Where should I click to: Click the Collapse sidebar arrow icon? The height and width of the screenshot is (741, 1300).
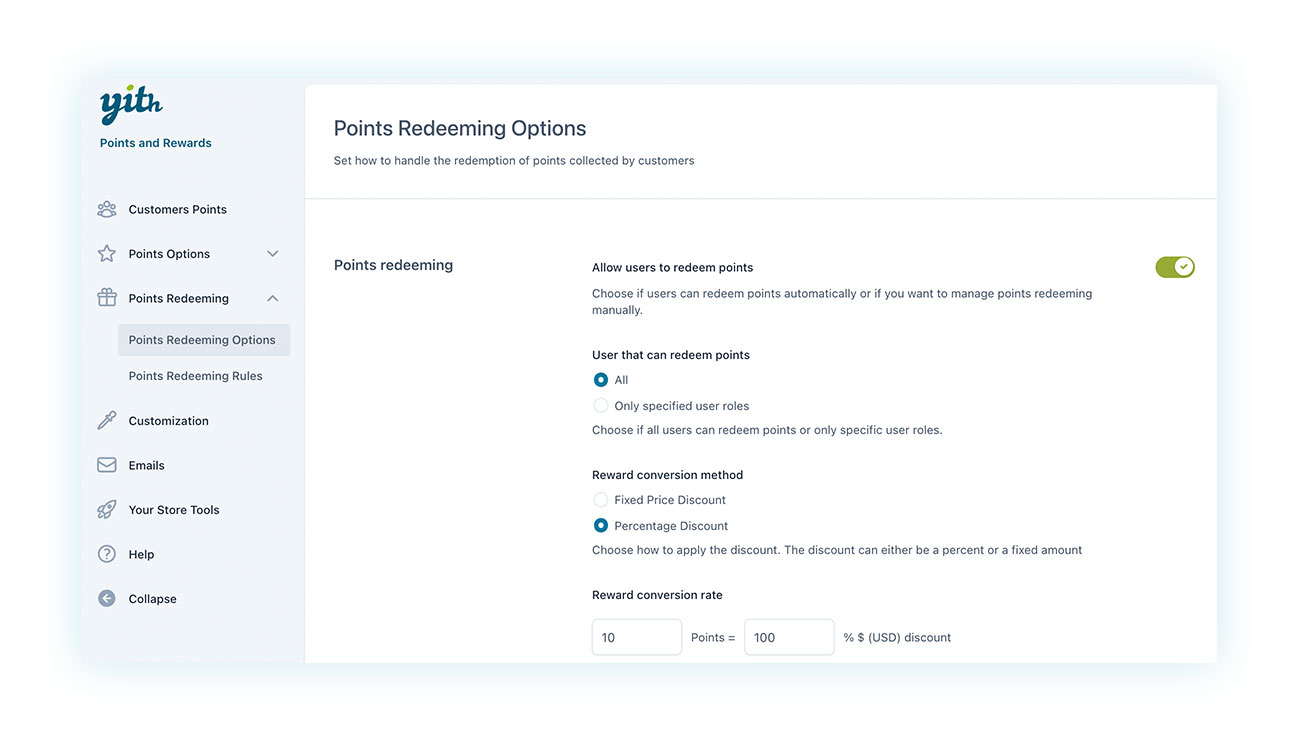coord(107,598)
